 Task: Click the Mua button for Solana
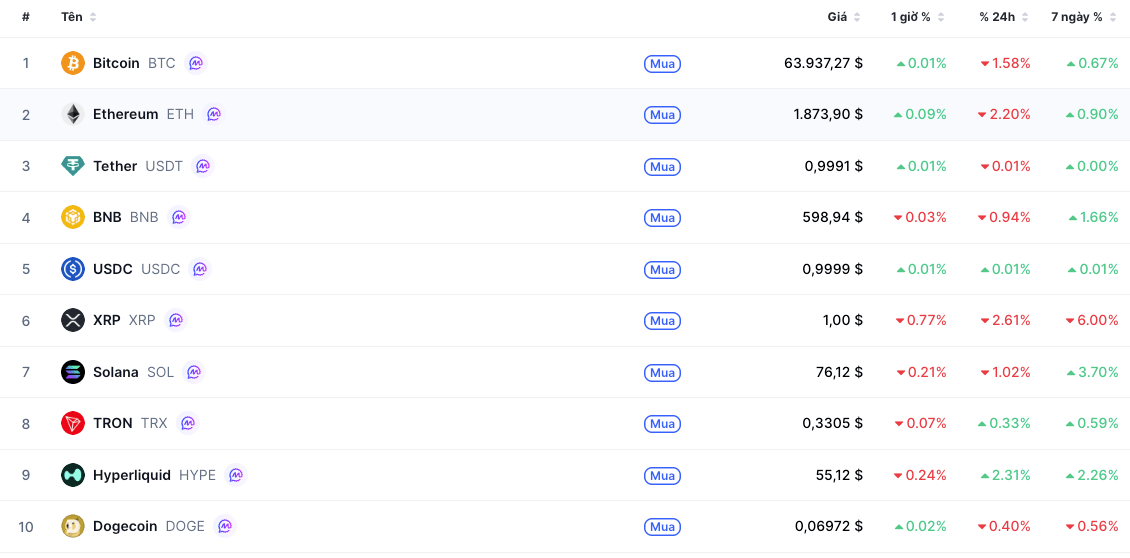click(x=662, y=372)
